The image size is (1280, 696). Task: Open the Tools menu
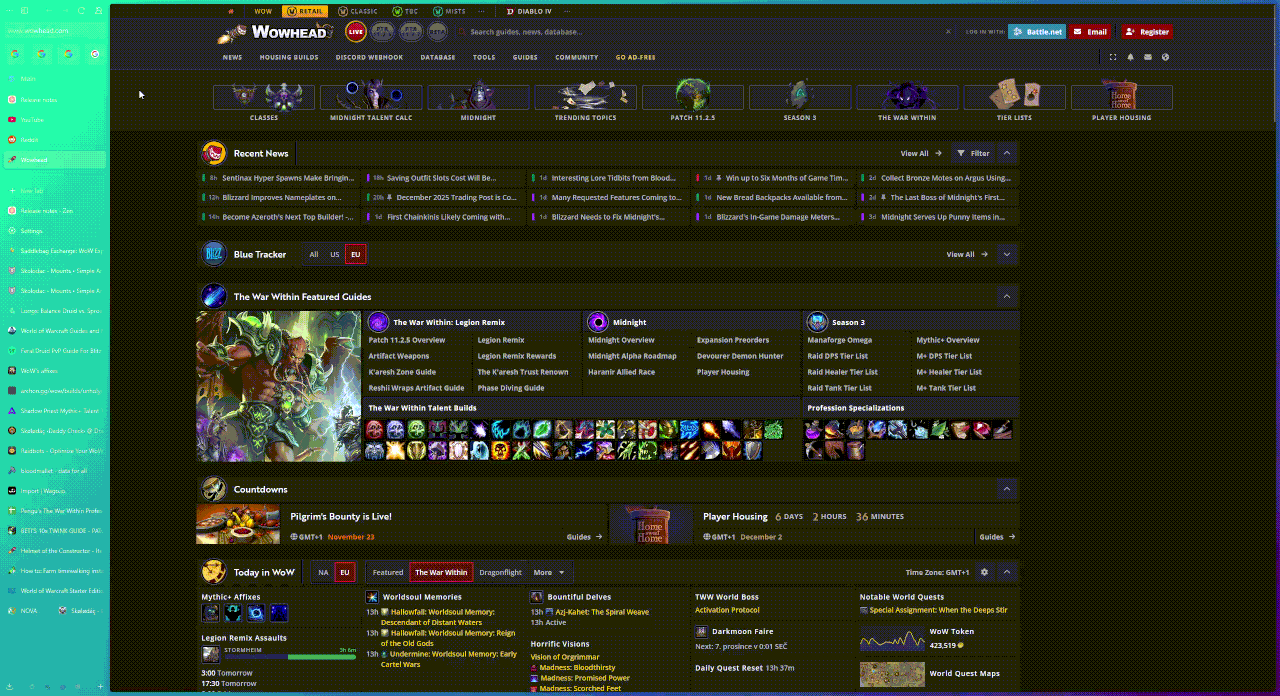[484, 57]
